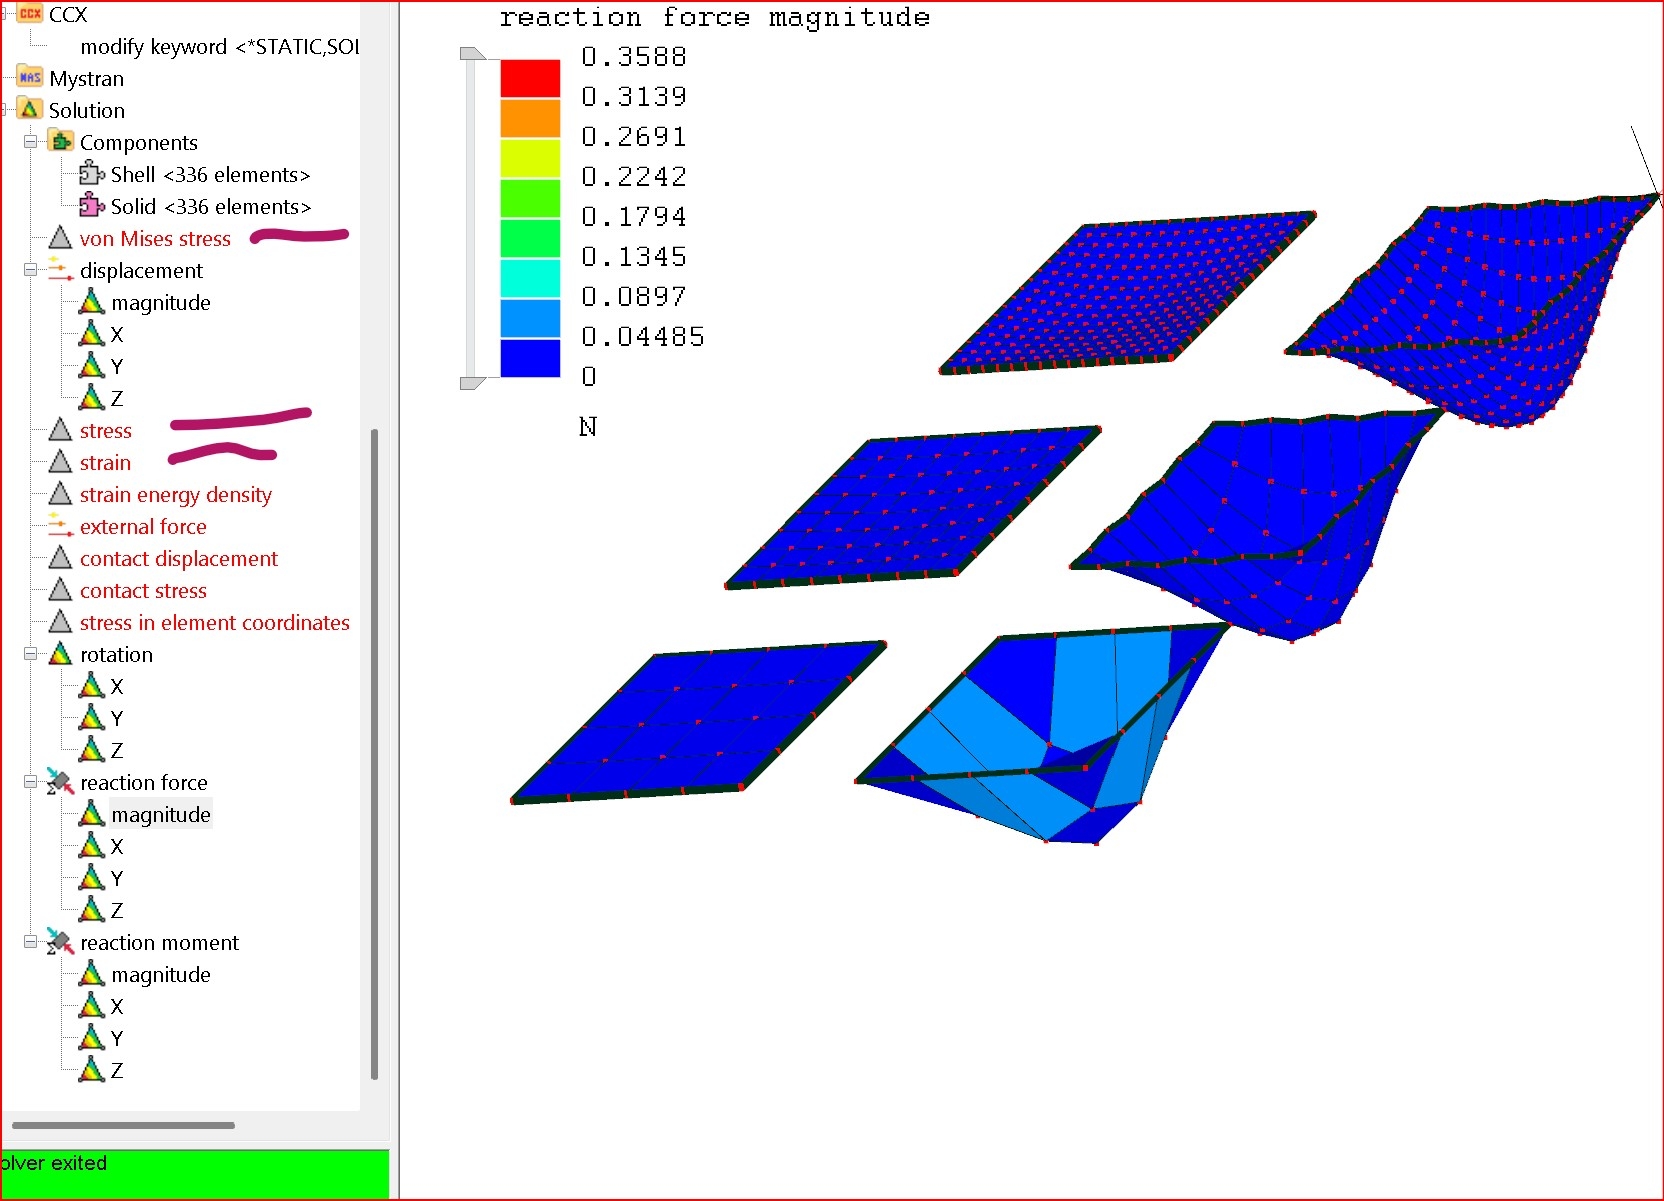Select the contact stress entry
Viewport: 1664px width, 1201px height.
[x=143, y=591]
